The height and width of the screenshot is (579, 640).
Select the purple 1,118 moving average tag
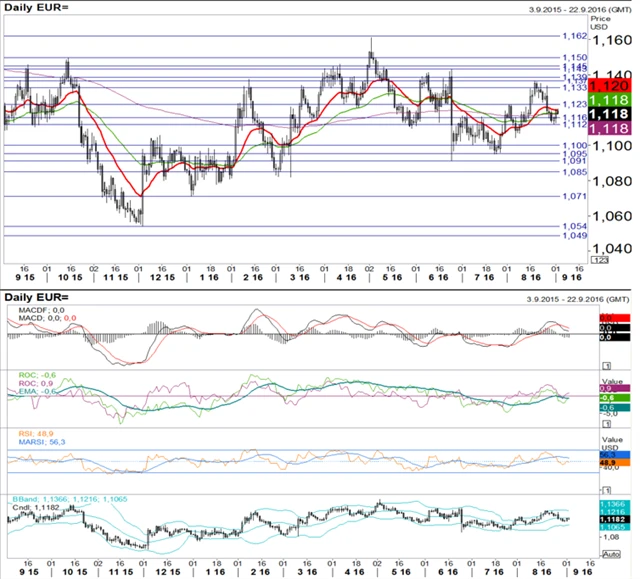tap(608, 129)
